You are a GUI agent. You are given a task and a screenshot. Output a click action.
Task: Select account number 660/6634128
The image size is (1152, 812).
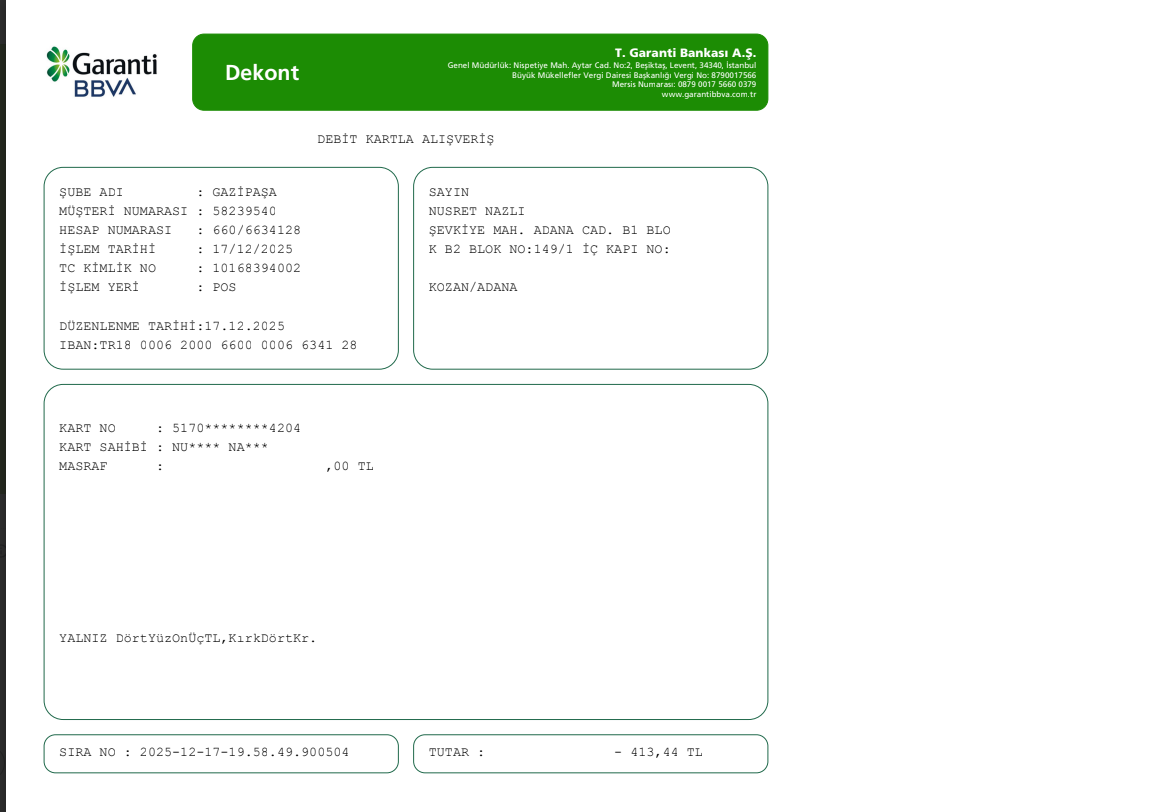pyautogui.click(x=256, y=231)
